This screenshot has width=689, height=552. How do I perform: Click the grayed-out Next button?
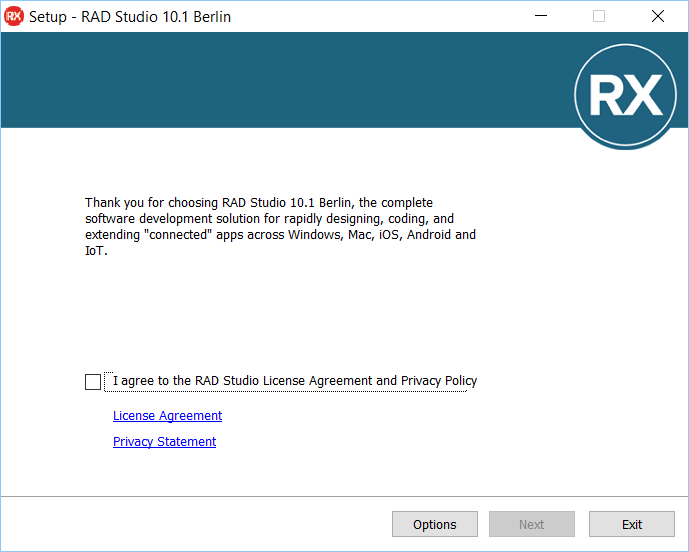(532, 524)
